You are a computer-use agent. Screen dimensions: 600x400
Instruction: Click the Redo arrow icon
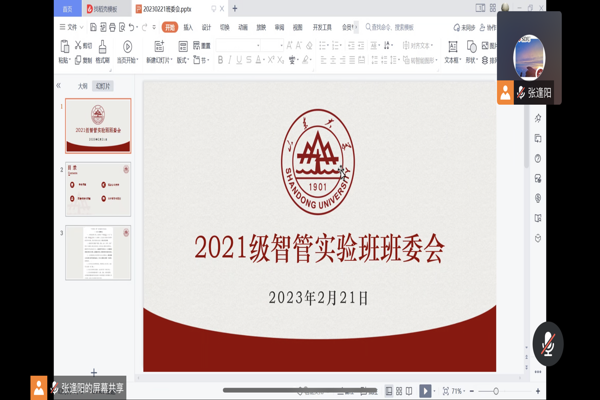(144, 27)
